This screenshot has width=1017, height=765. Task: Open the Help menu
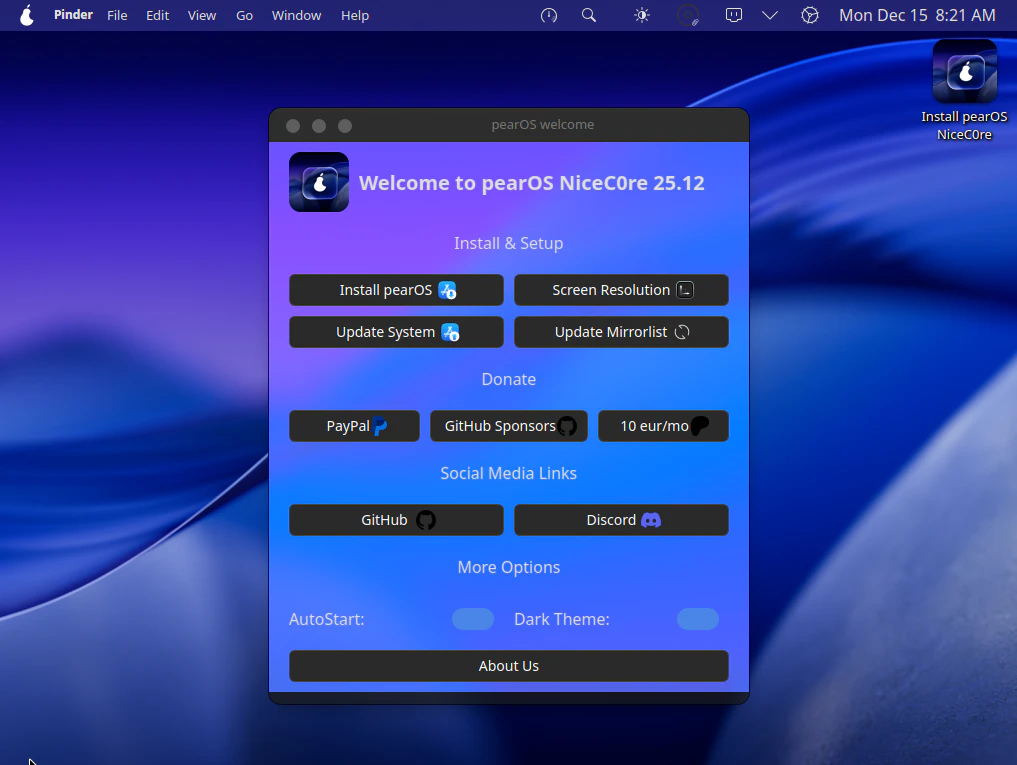click(x=355, y=16)
